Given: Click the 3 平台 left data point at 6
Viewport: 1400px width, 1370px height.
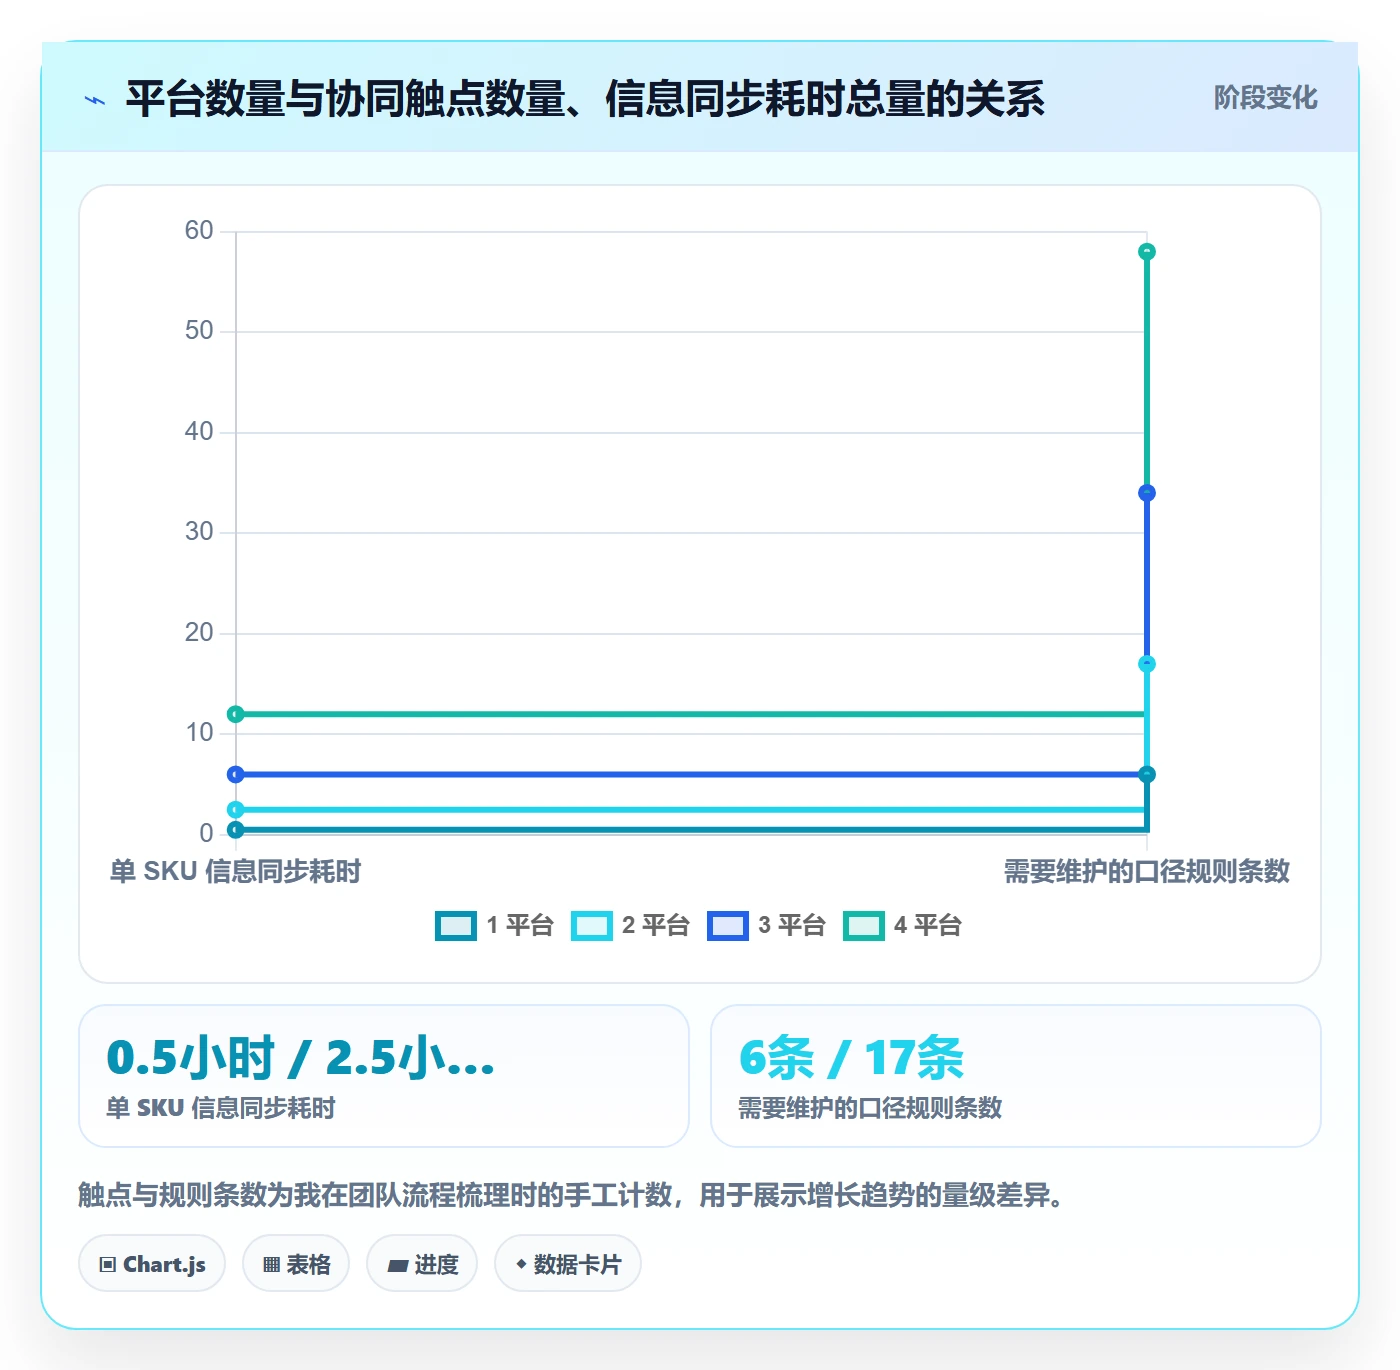Looking at the screenshot, I should click(236, 774).
